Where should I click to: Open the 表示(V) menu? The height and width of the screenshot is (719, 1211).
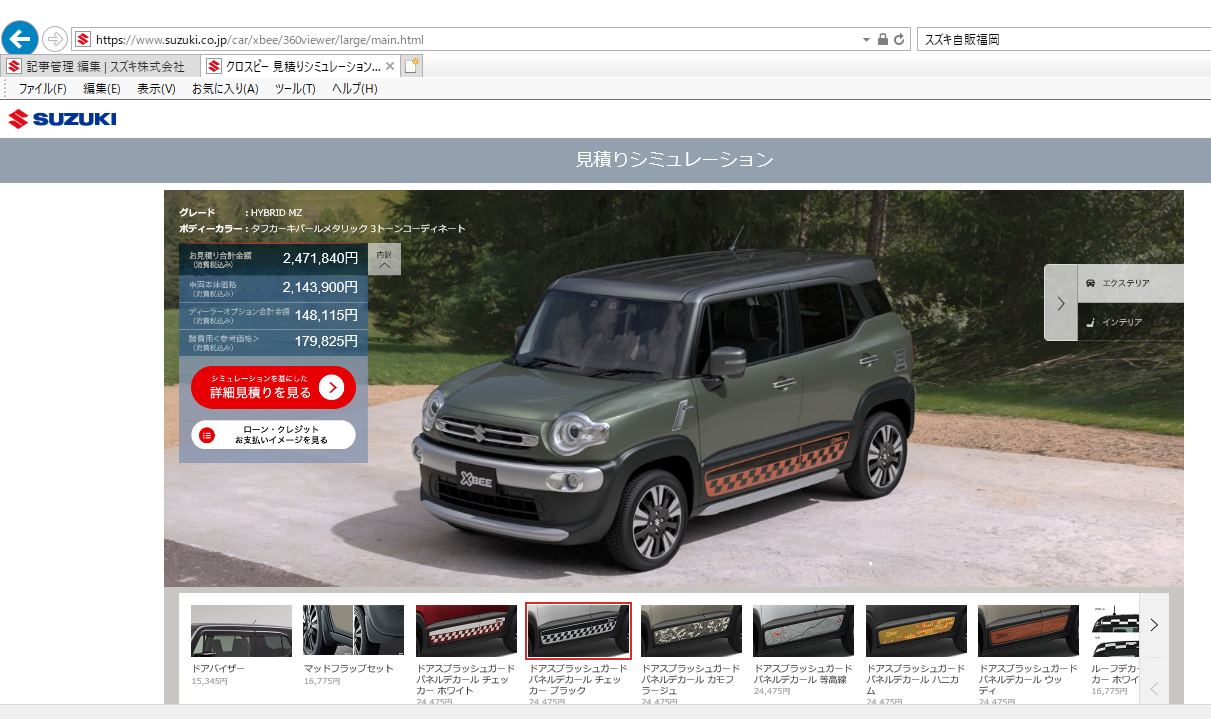point(156,89)
